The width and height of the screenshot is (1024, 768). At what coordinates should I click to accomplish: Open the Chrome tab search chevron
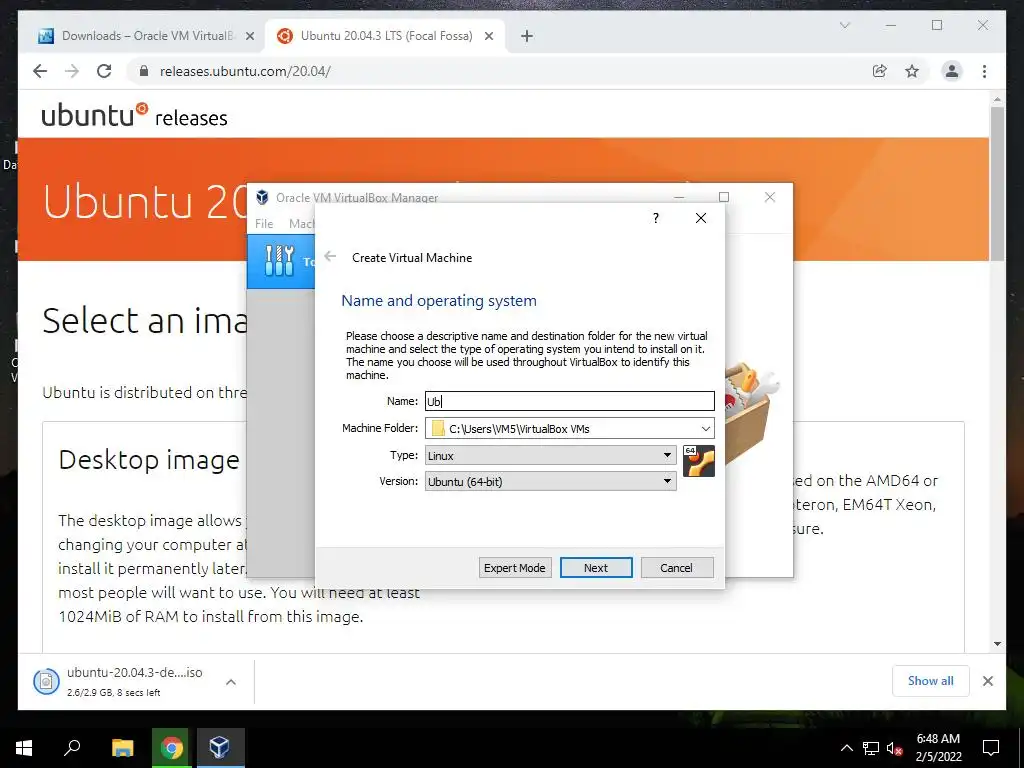coord(844,25)
